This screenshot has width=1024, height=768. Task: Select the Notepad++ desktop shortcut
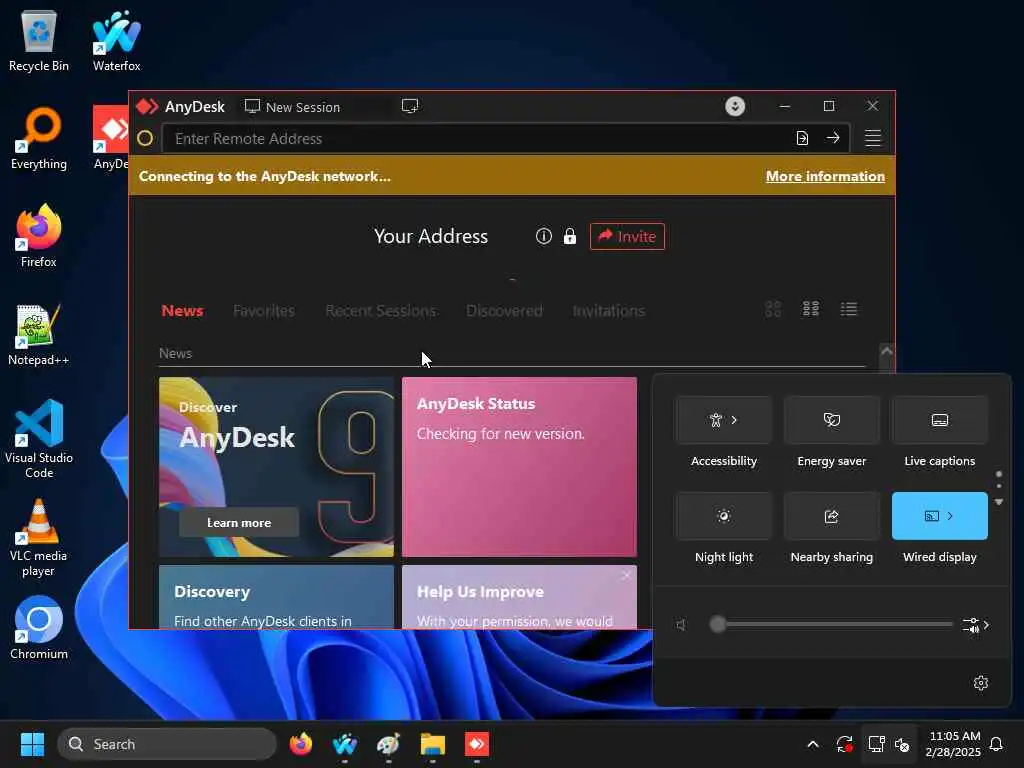[x=39, y=335]
